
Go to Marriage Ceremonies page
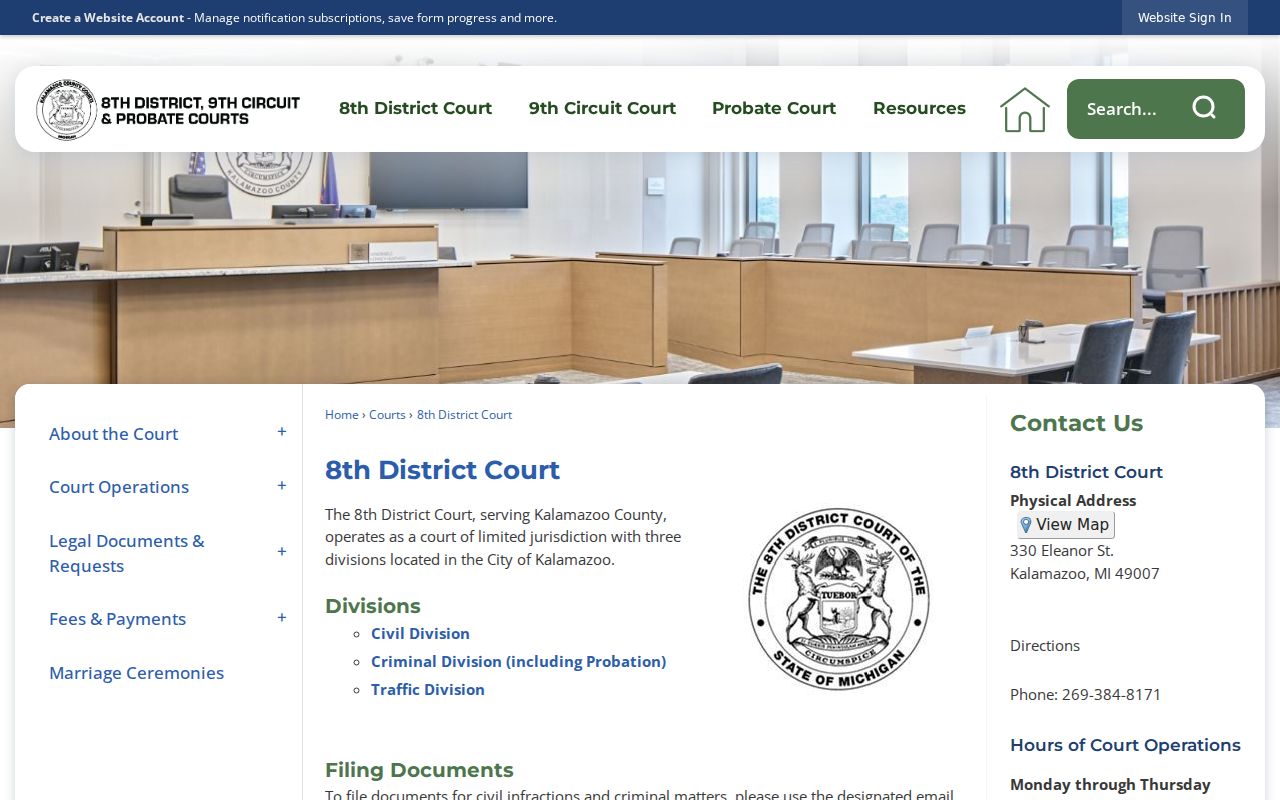[x=136, y=673]
